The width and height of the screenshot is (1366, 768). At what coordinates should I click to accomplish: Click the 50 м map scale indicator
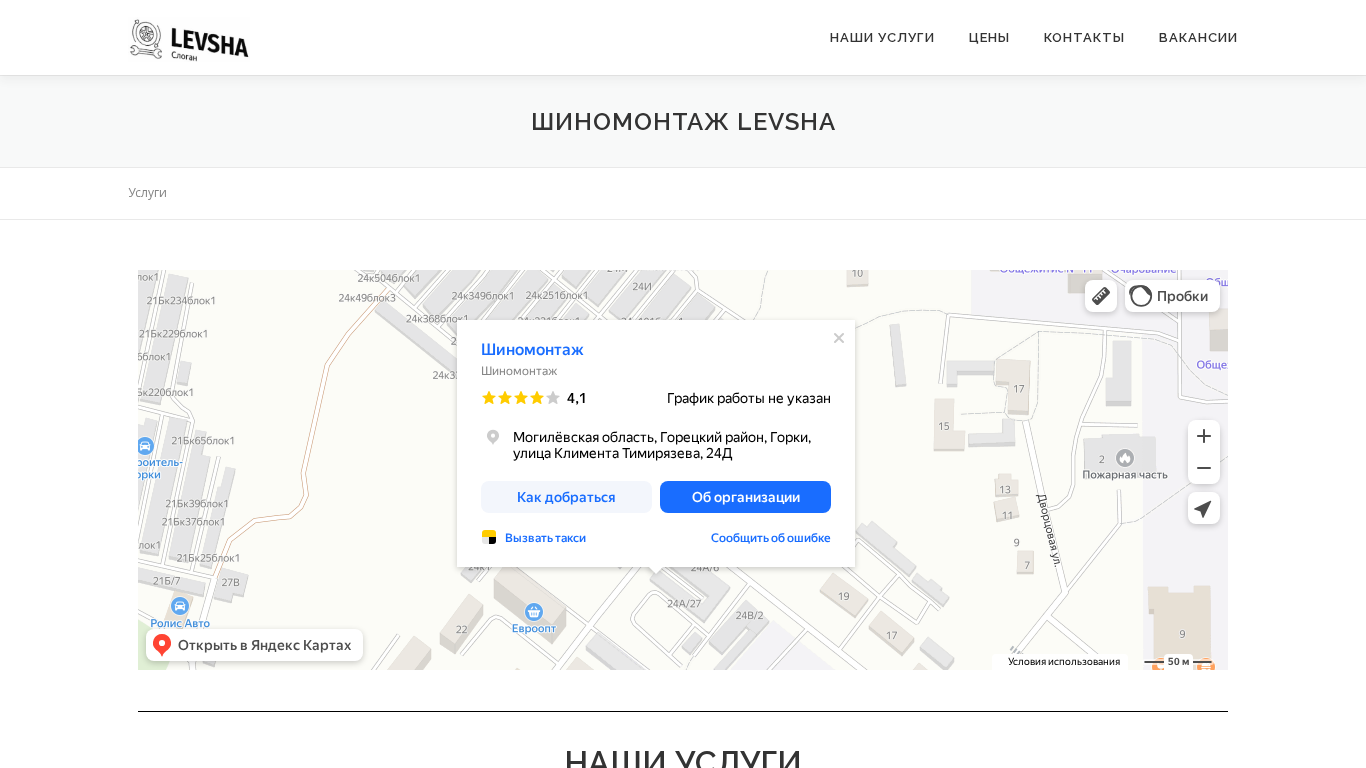1178,661
